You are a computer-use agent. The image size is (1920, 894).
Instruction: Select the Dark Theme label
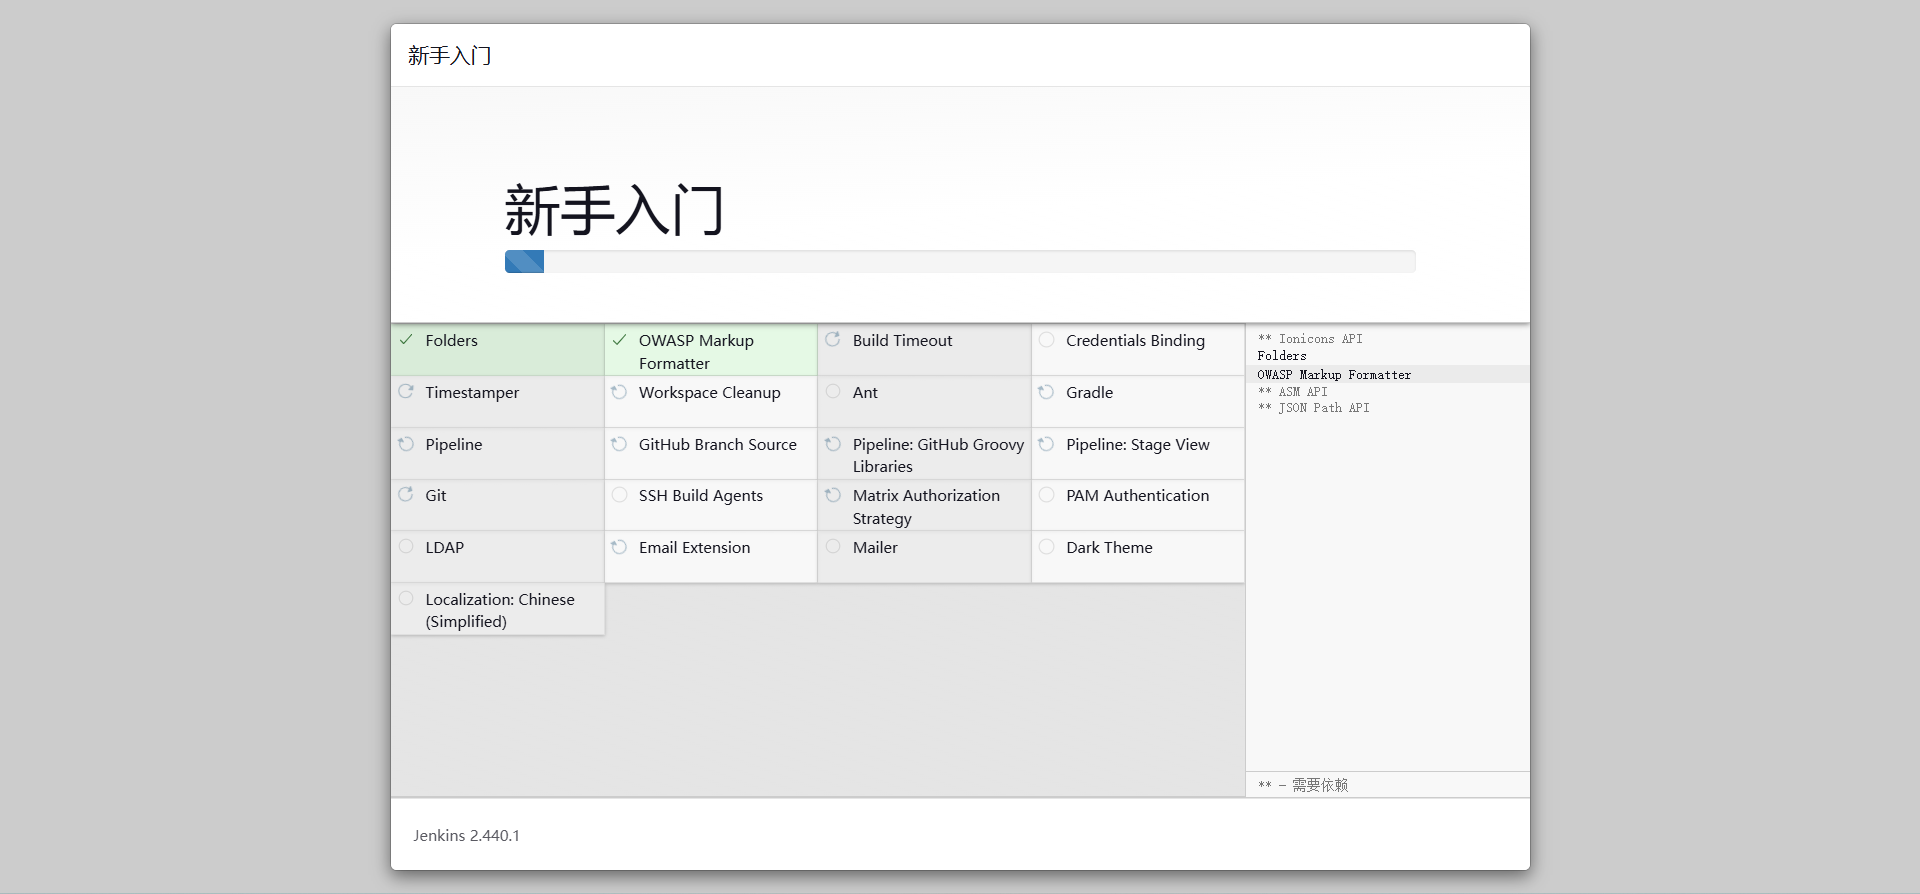coord(1109,548)
